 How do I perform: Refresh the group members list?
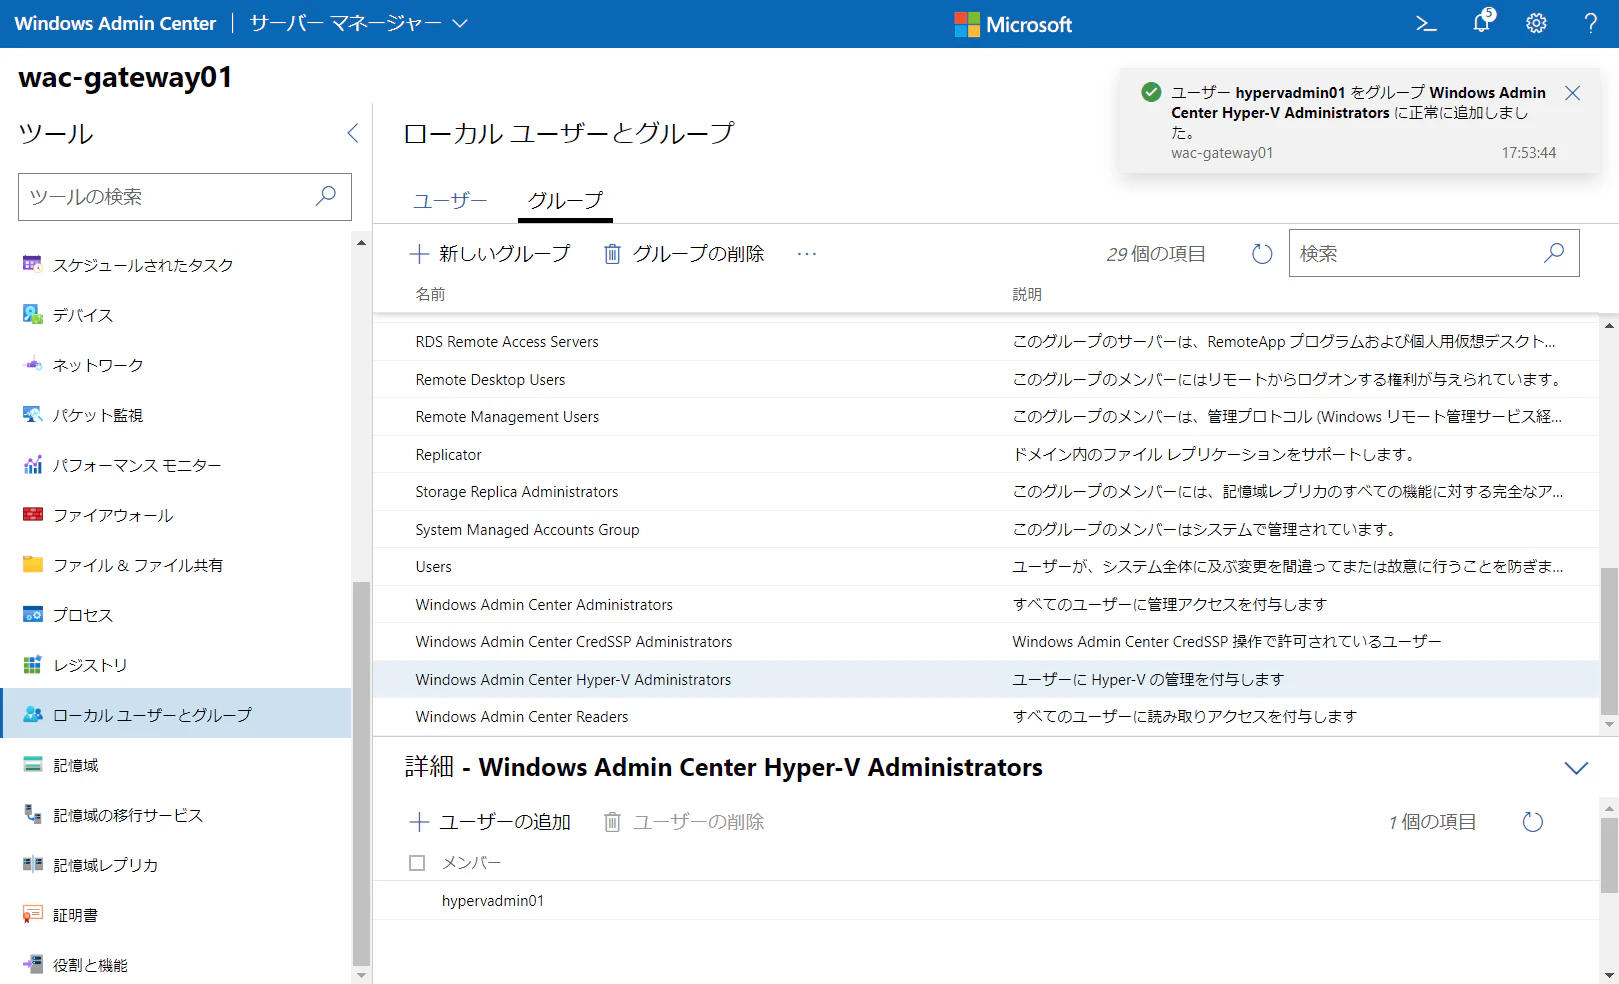(1532, 822)
